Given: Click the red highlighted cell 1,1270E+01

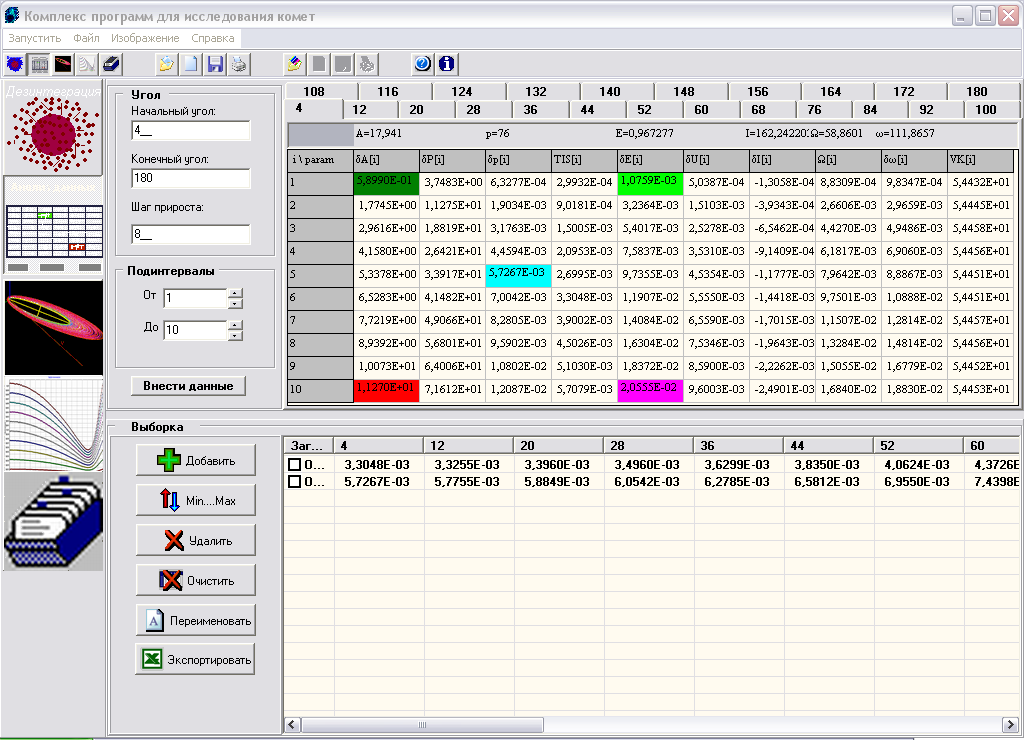Looking at the screenshot, I should coord(386,389).
